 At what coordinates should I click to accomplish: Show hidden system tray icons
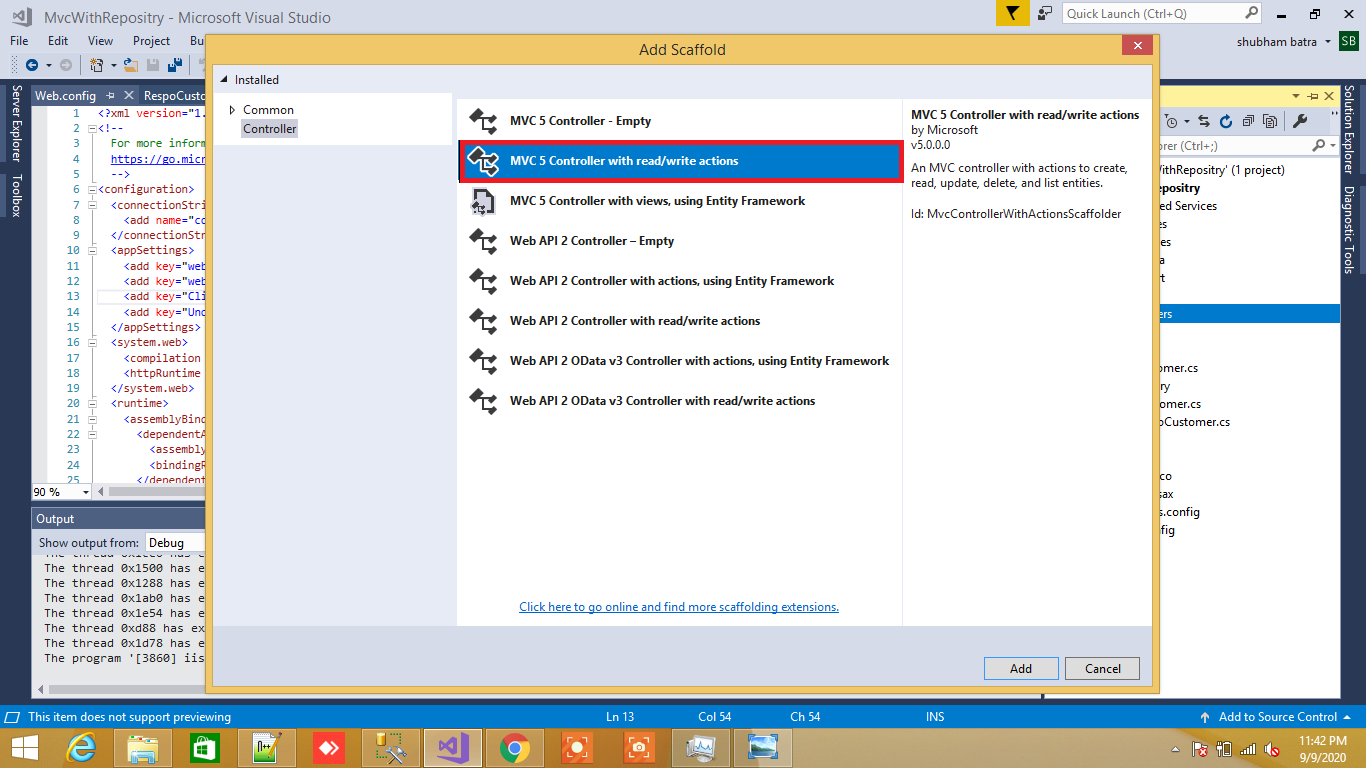point(1175,749)
